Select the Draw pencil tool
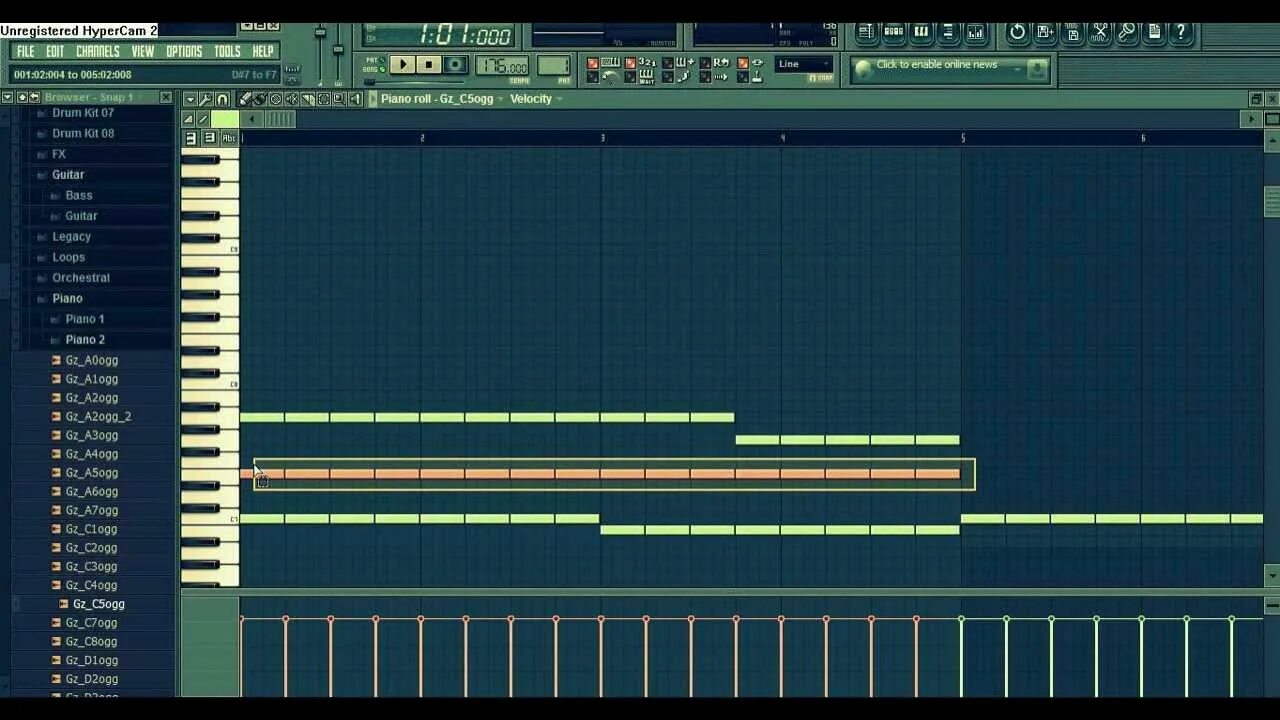 245,99
